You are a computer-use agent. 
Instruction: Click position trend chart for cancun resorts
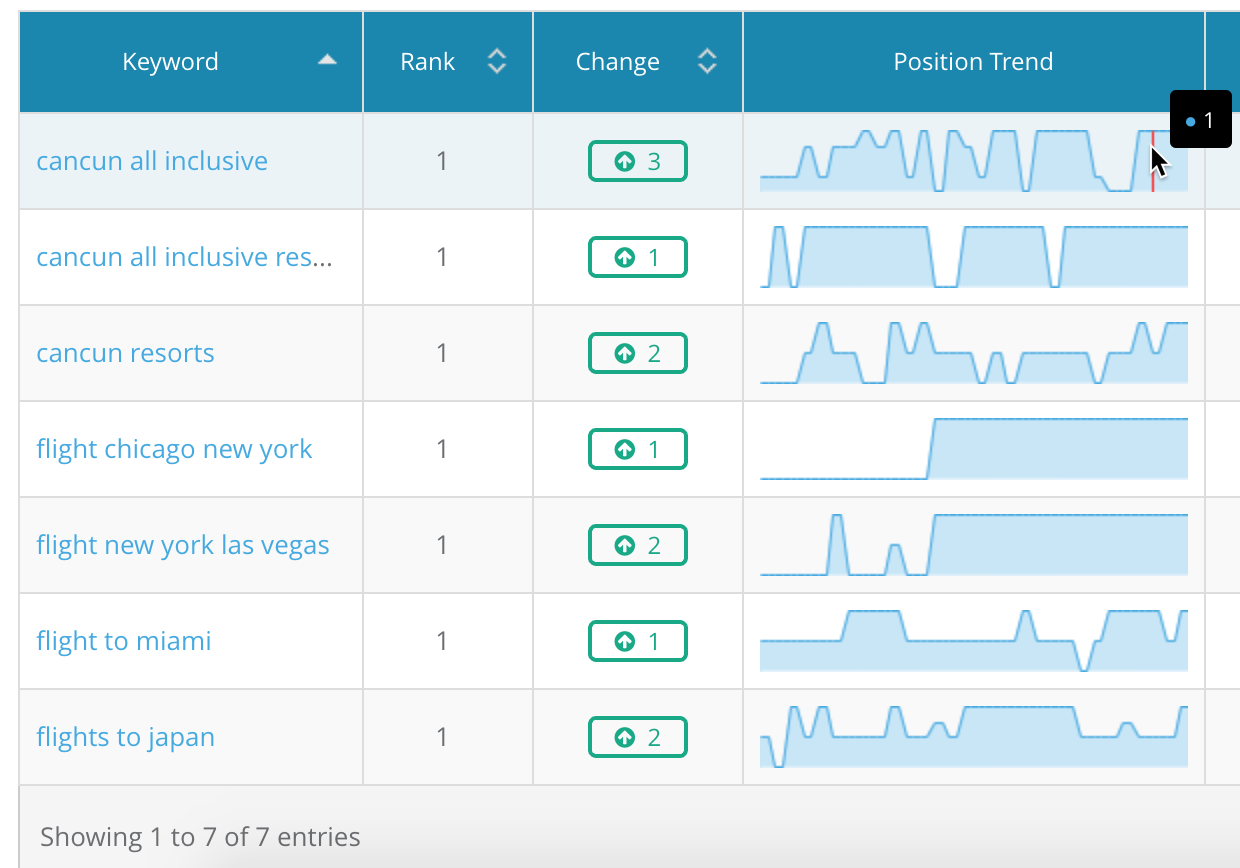[973, 353]
